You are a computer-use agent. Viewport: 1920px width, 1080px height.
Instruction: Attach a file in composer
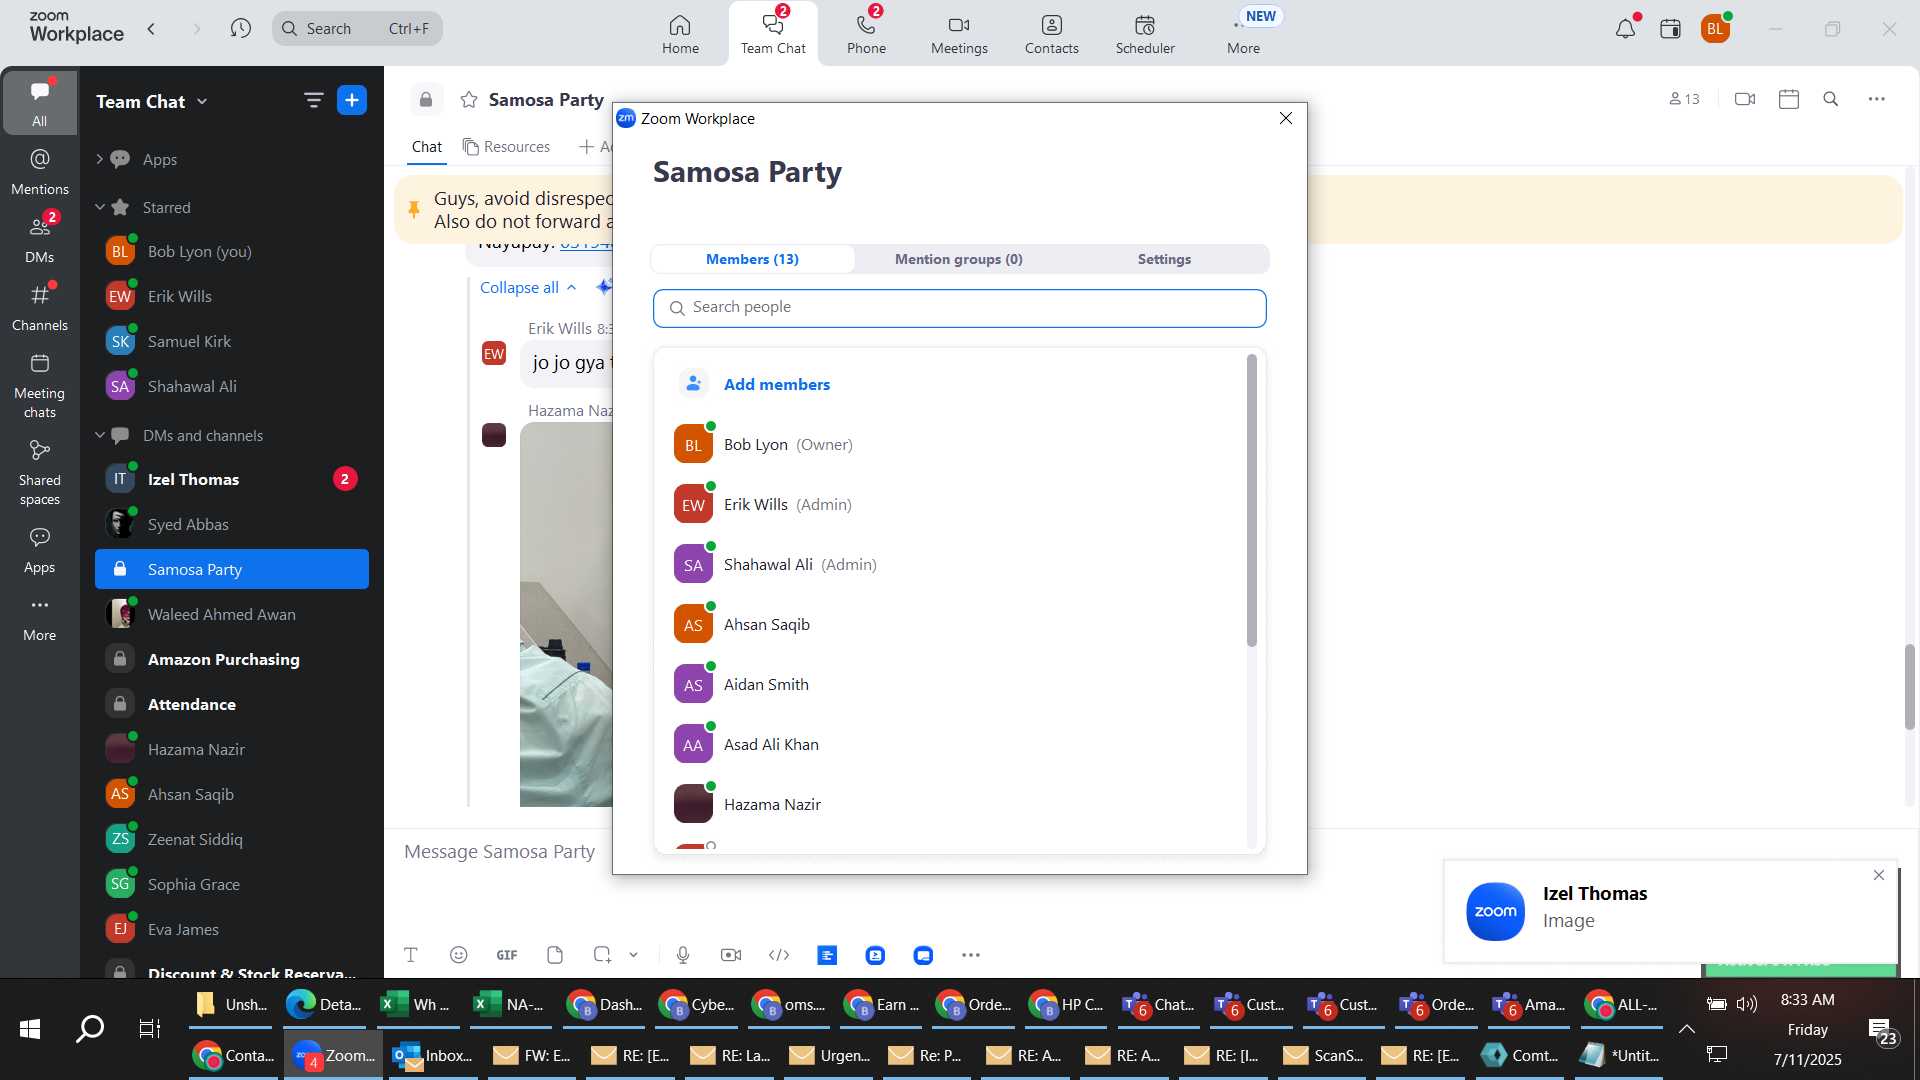click(555, 955)
